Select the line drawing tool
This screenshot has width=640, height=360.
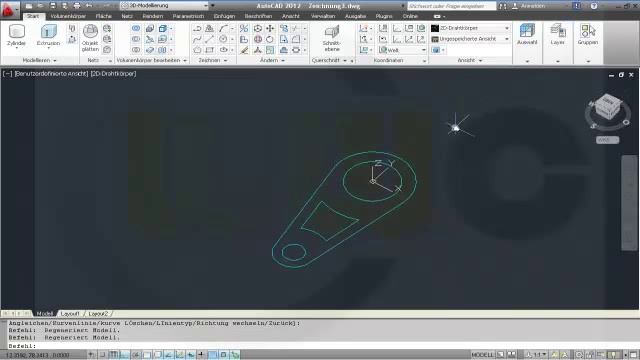[x=210, y=39]
